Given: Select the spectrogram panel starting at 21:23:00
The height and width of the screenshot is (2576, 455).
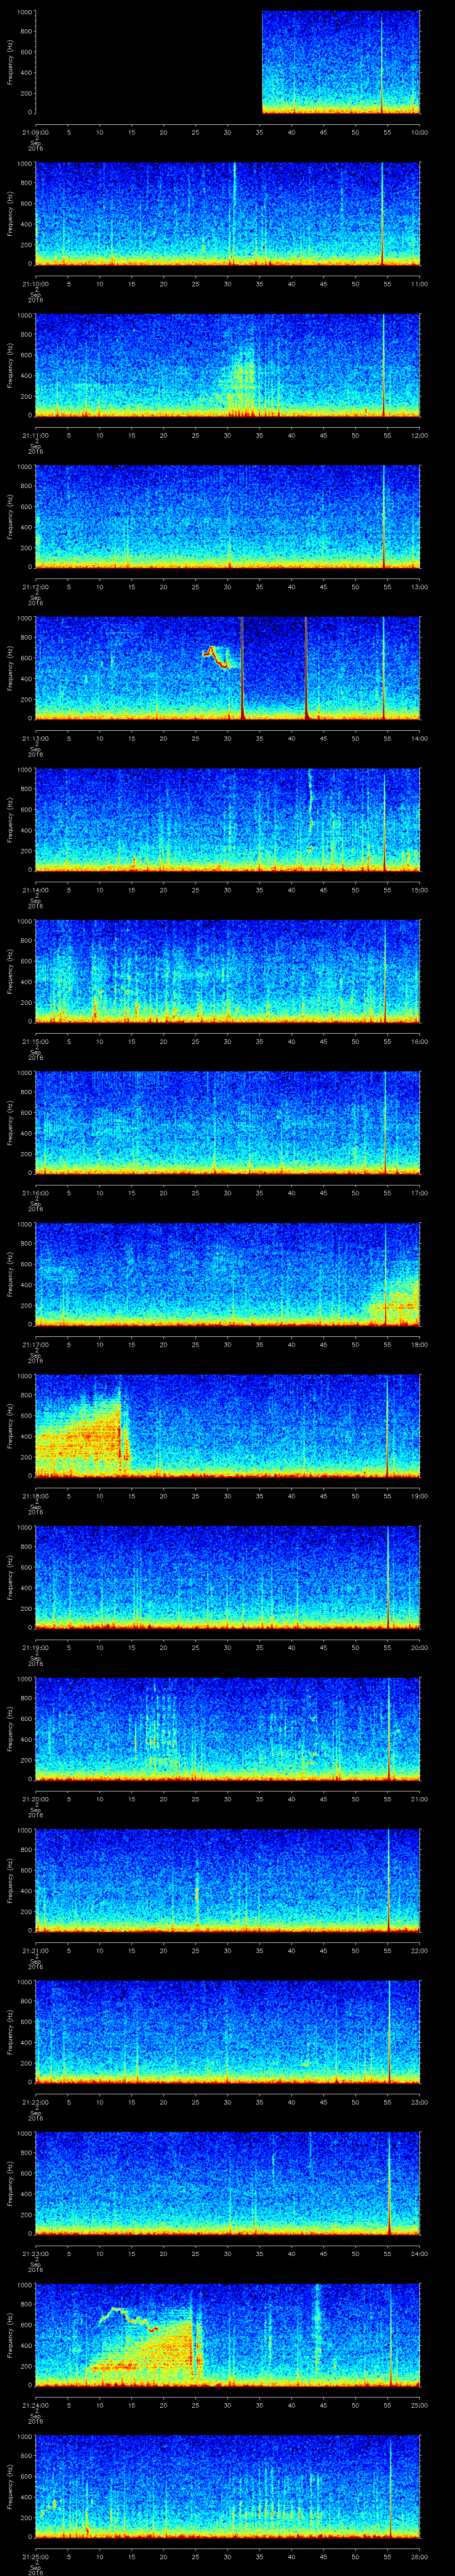Looking at the screenshot, I should (228, 2183).
